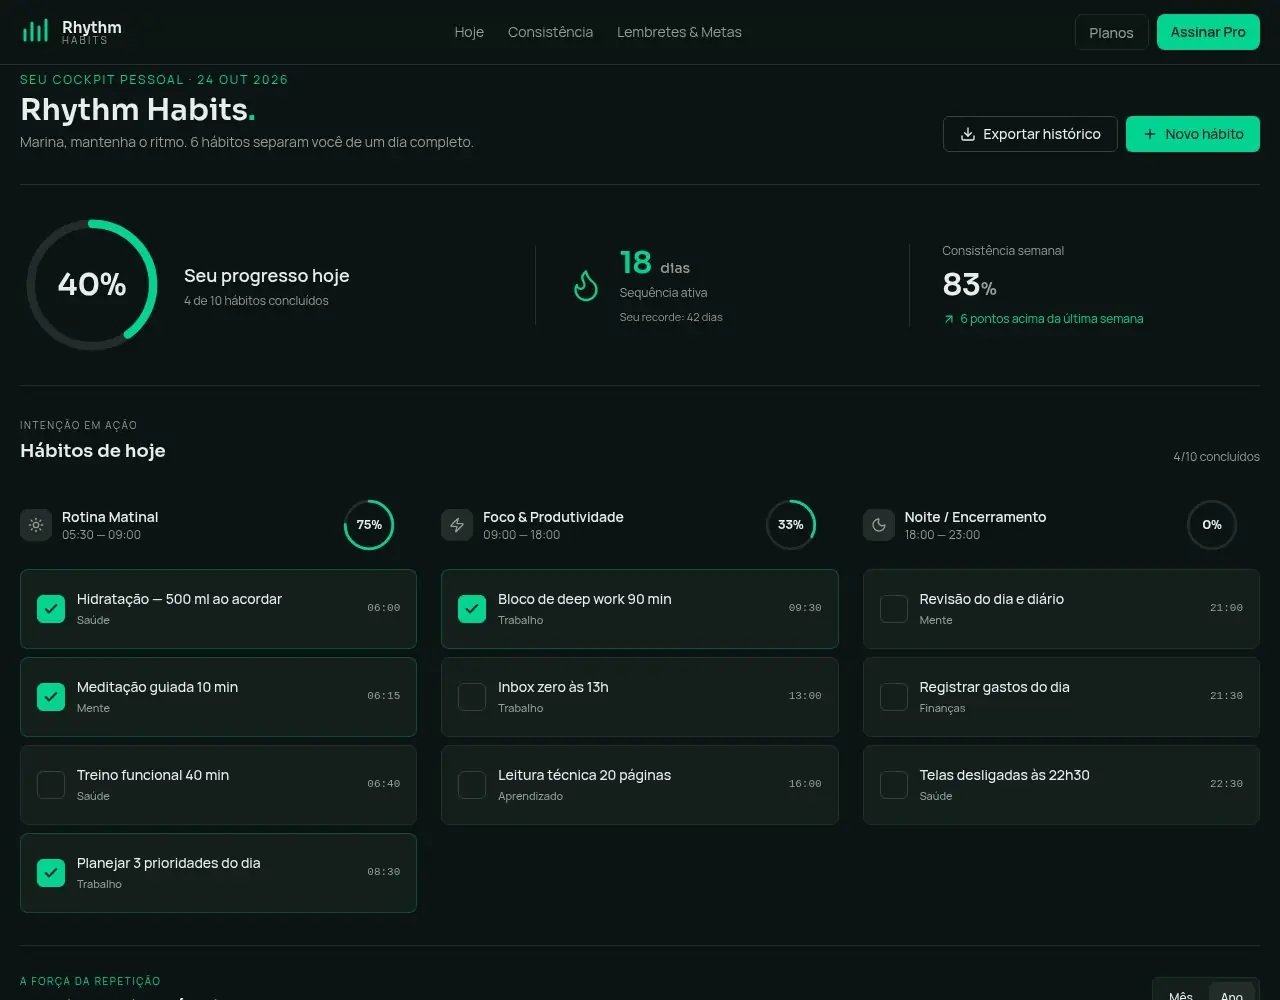1280x1000 pixels.
Task: Go to the Hoje nav item
Action: pyautogui.click(x=469, y=32)
